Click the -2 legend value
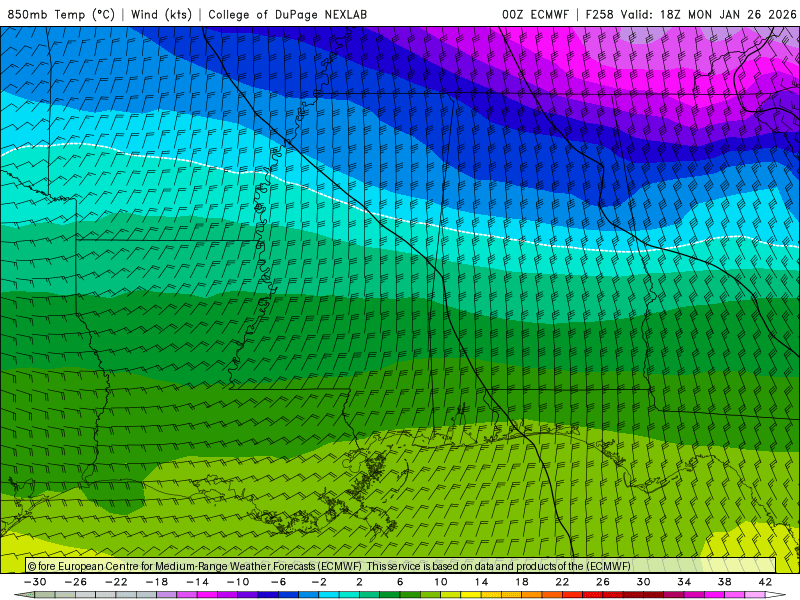 tap(319, 582)
